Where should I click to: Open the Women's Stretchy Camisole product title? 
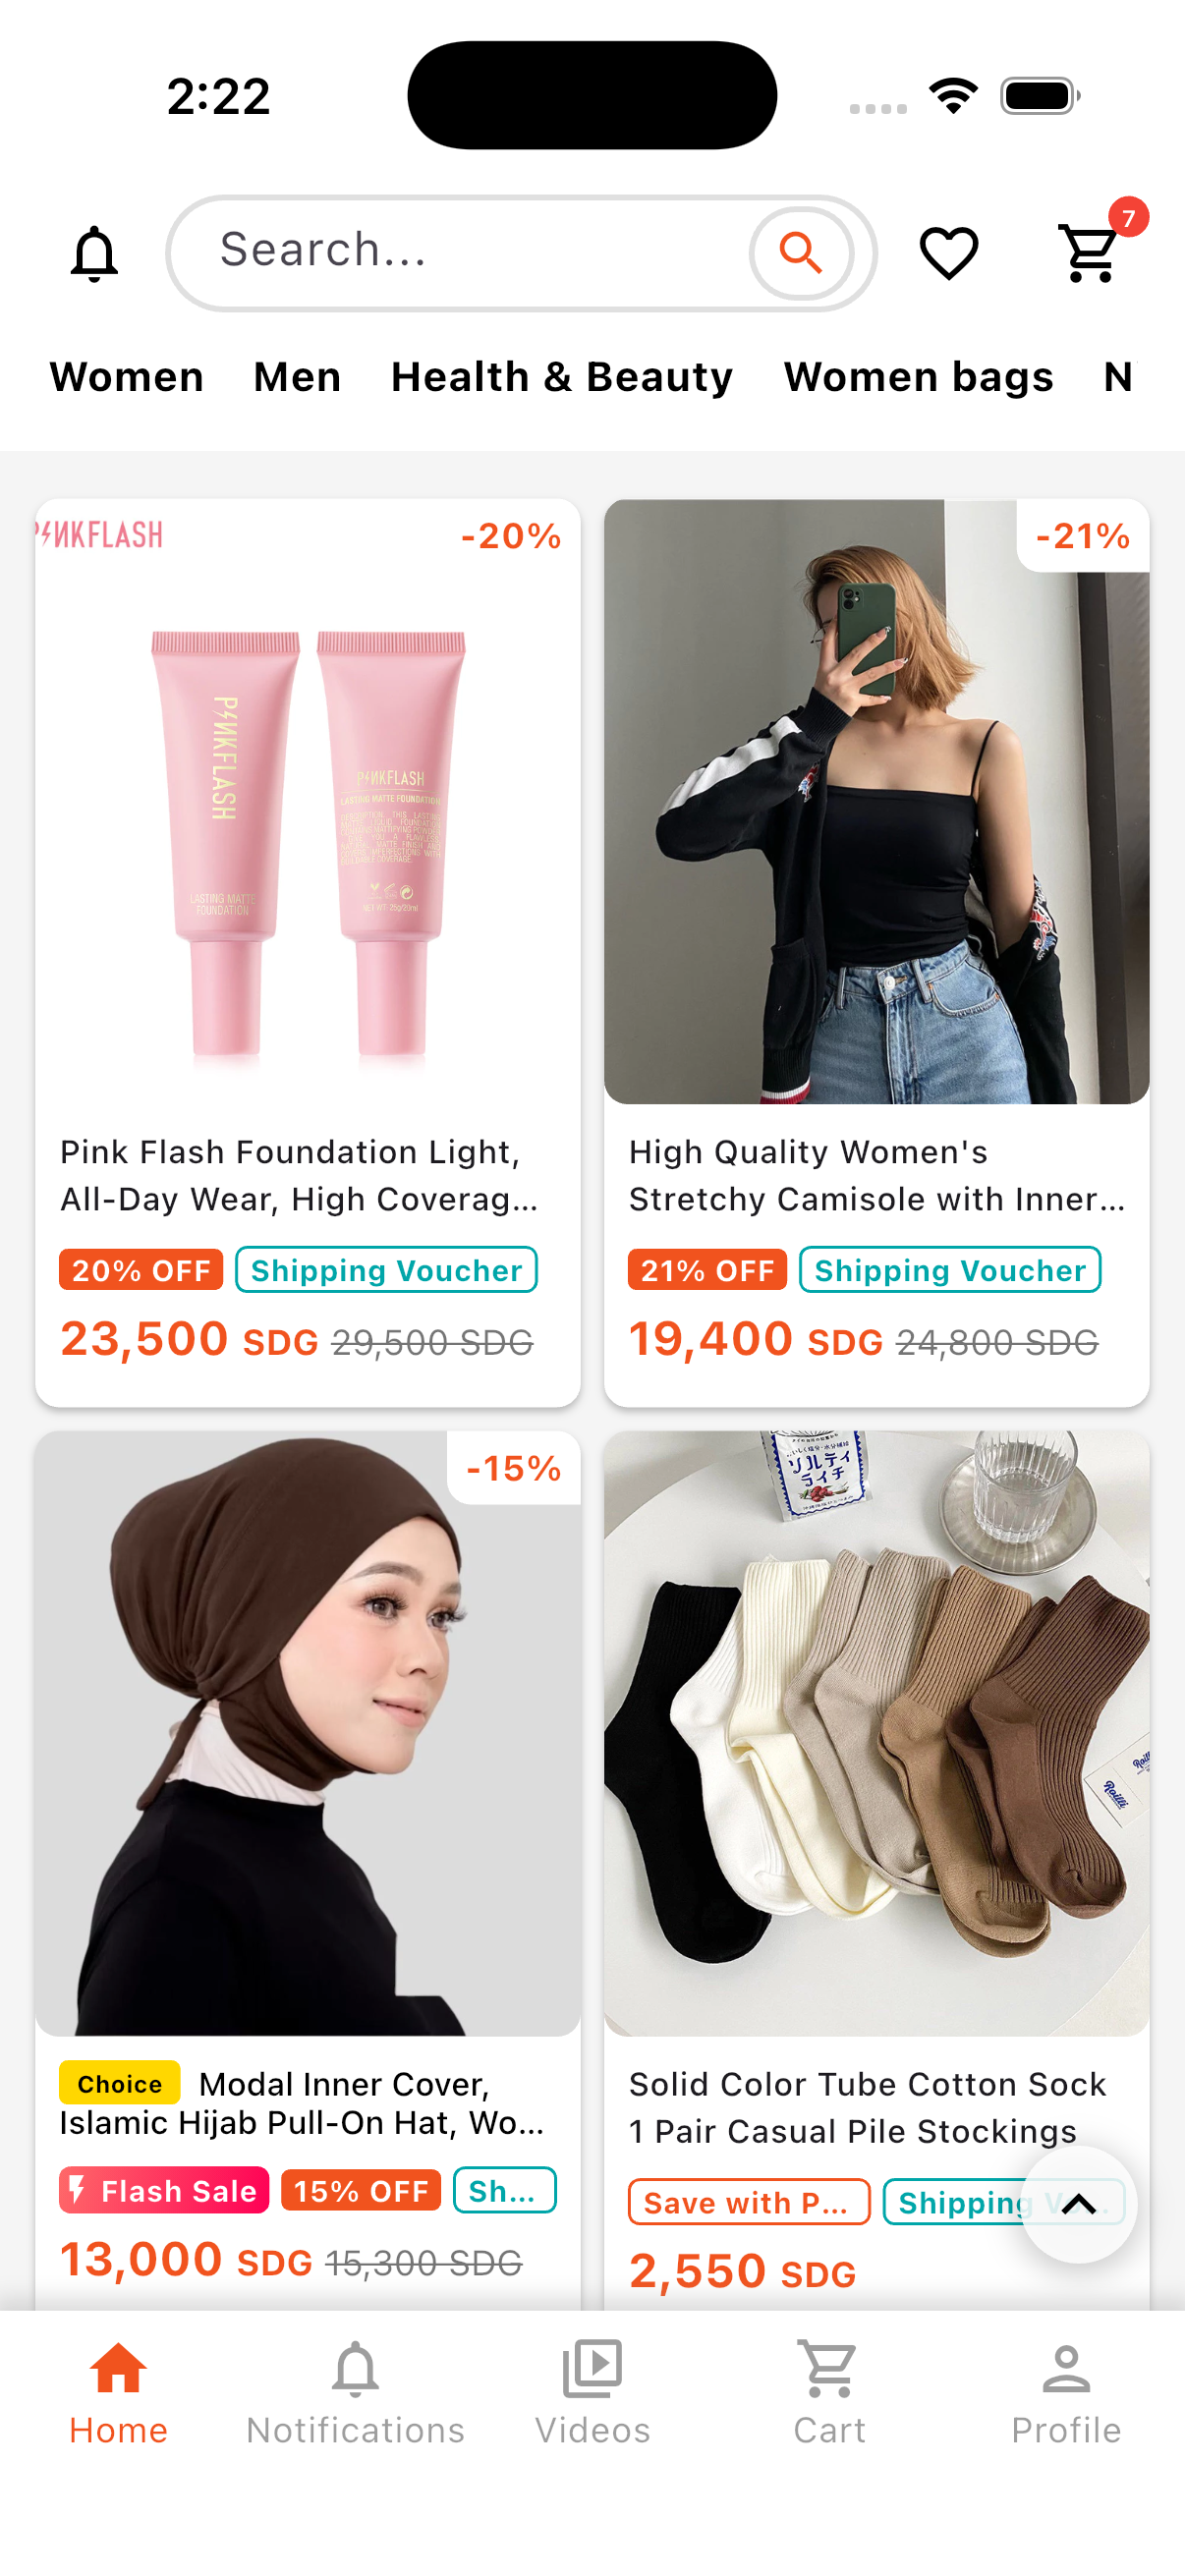coord(877,1175)
